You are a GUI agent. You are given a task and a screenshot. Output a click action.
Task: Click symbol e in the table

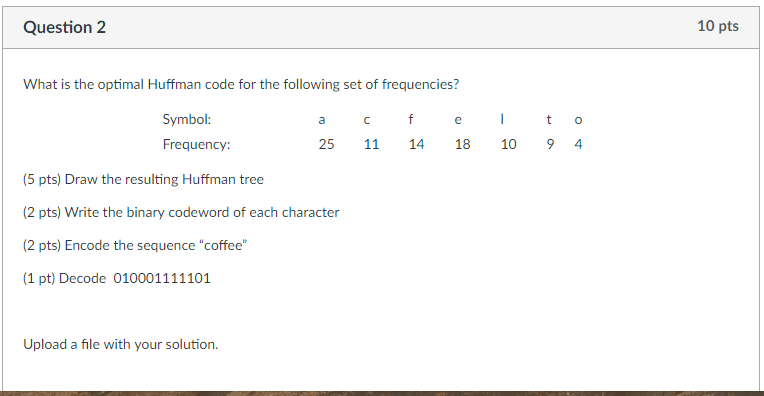click(x=458, y=120)
